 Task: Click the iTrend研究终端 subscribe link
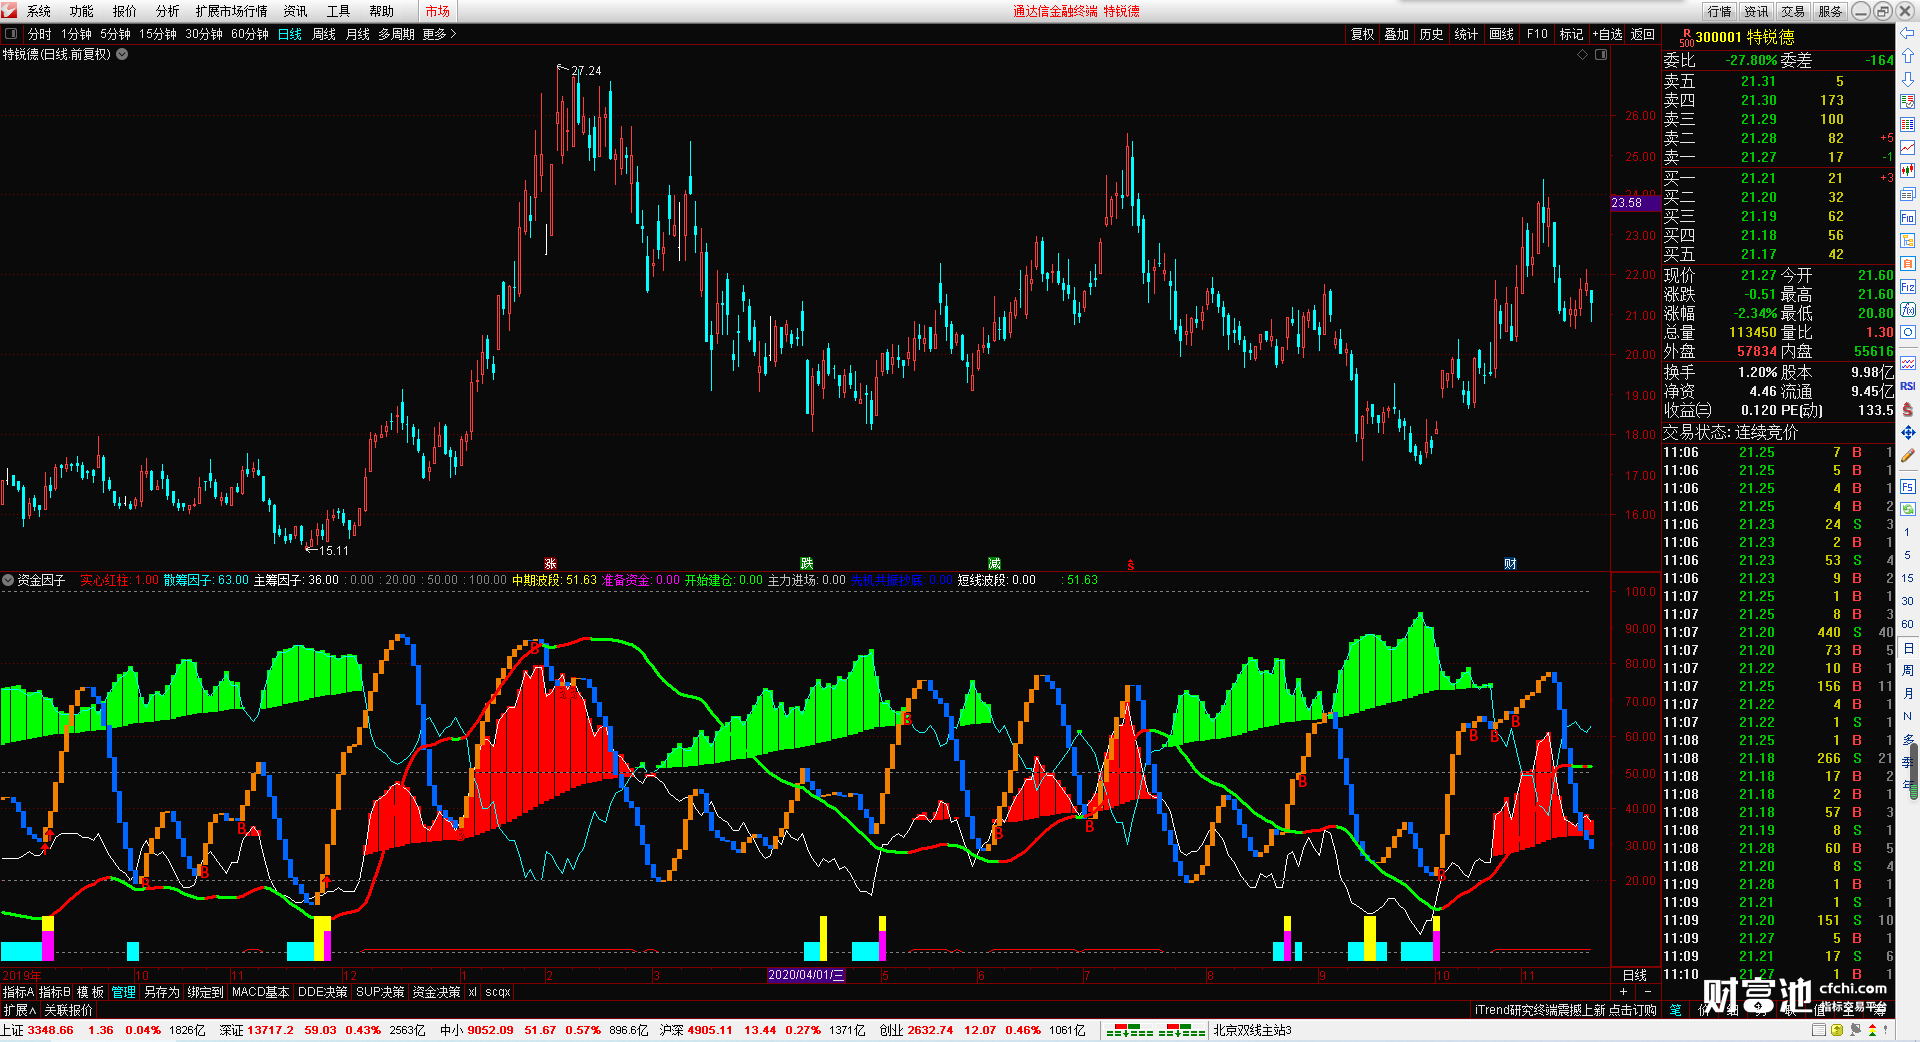coord(1565,1010)
